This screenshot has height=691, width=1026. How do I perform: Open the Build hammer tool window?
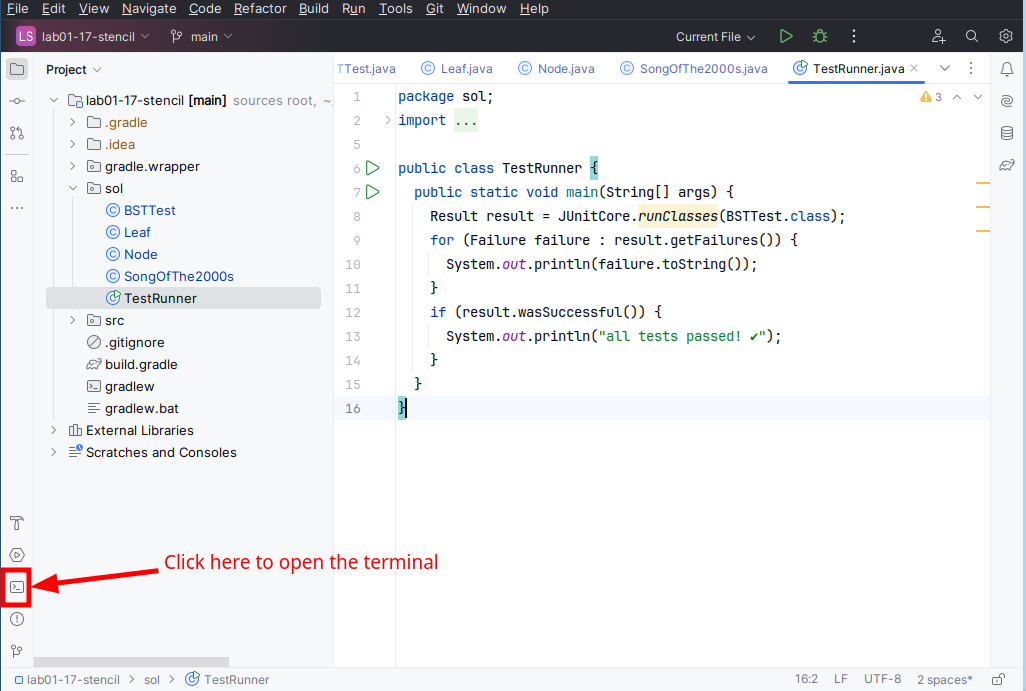17,523
